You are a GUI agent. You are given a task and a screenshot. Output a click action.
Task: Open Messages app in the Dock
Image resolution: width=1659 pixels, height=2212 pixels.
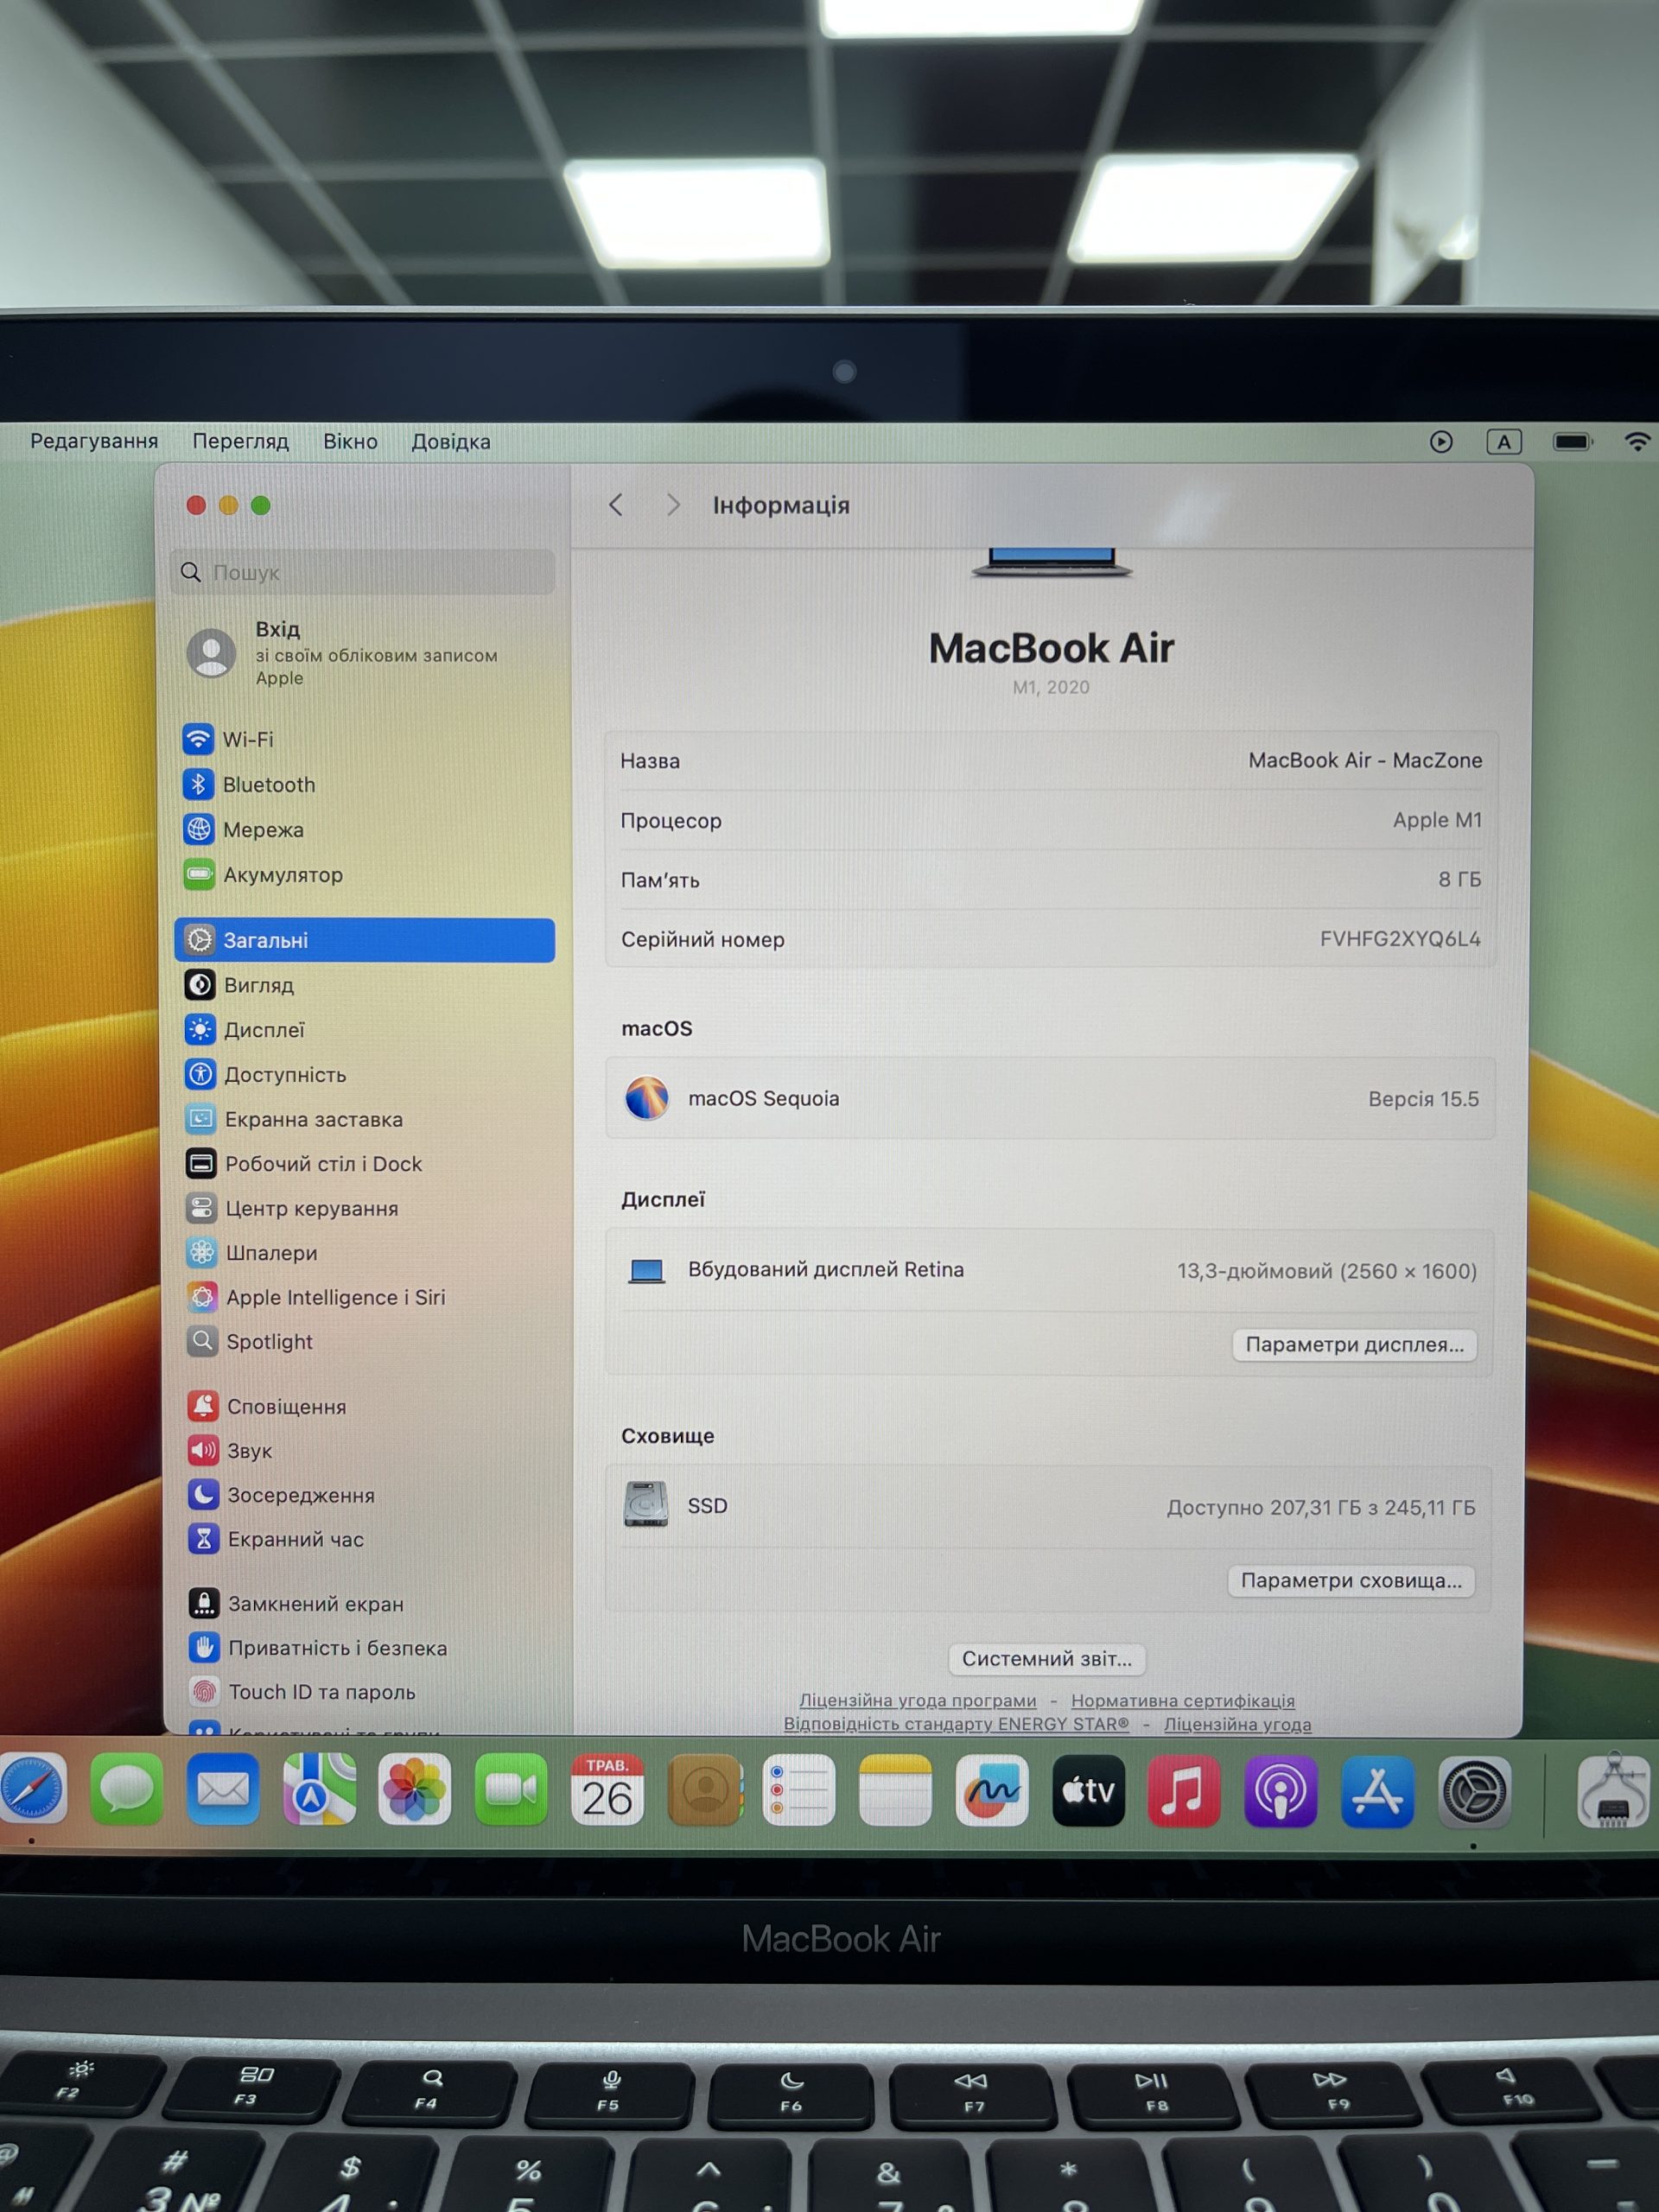tap(126, 1790)
